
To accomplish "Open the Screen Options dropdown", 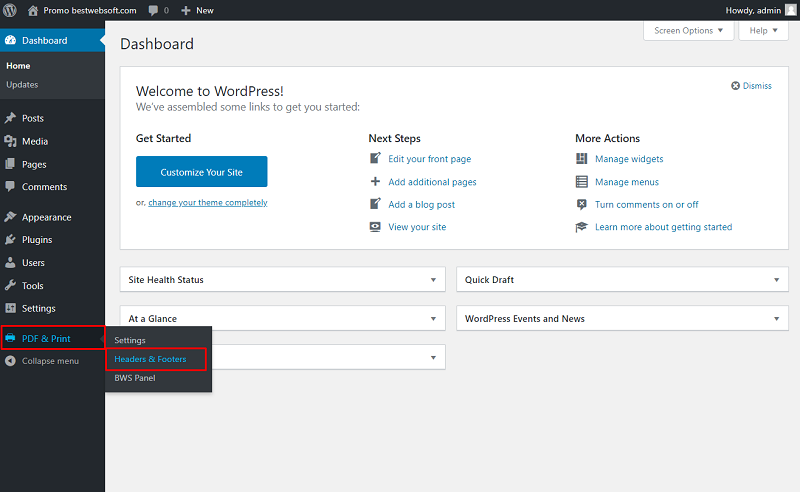I will pyautogui.click(x=688, y=31).
